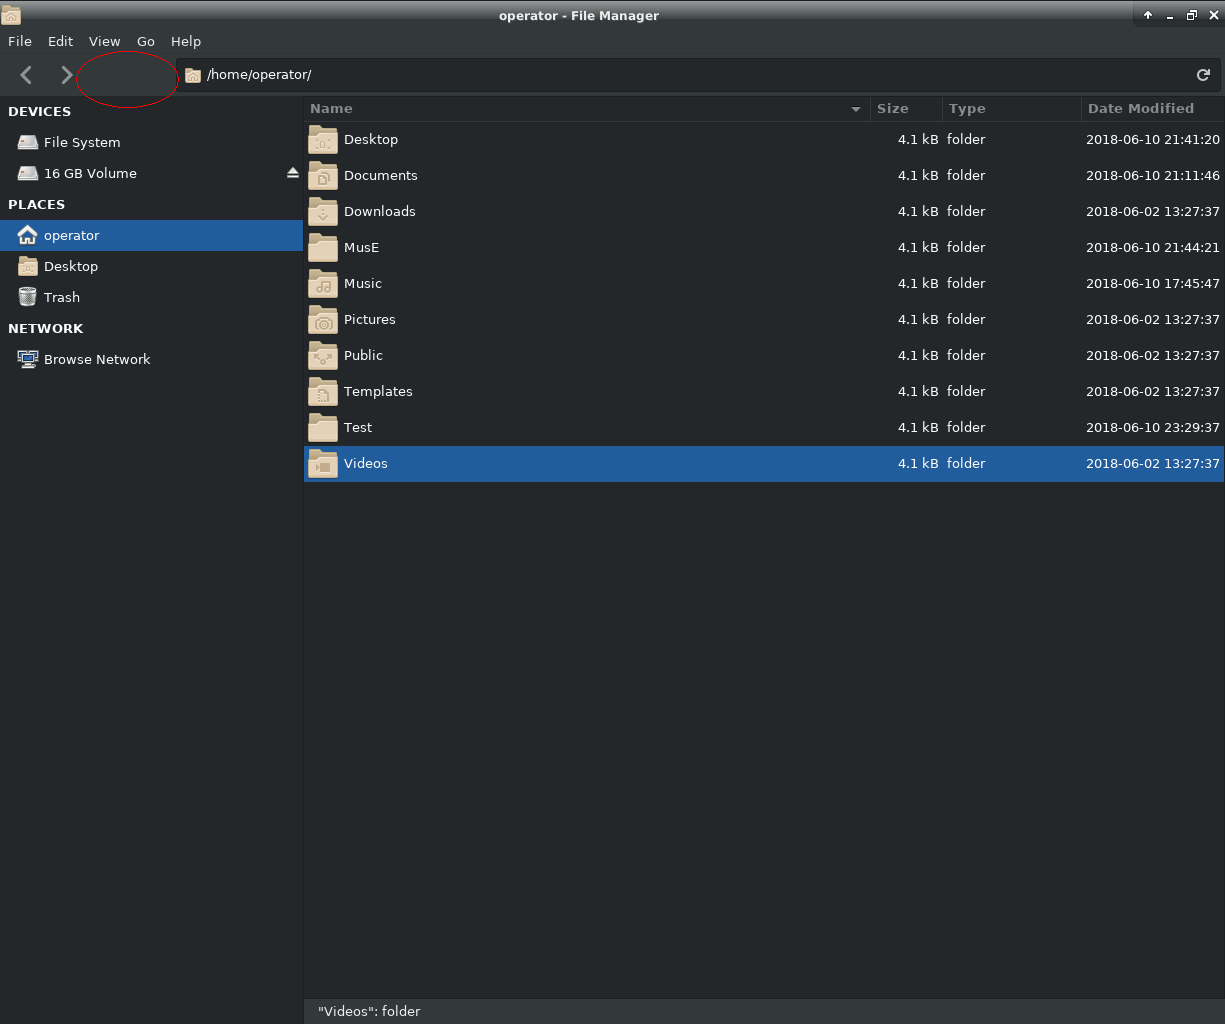Image resolution: width=1225 pixels, height=1024 pixels.
Task: Click the Trash bin icon in sidebar
Action: click(27, 297)
